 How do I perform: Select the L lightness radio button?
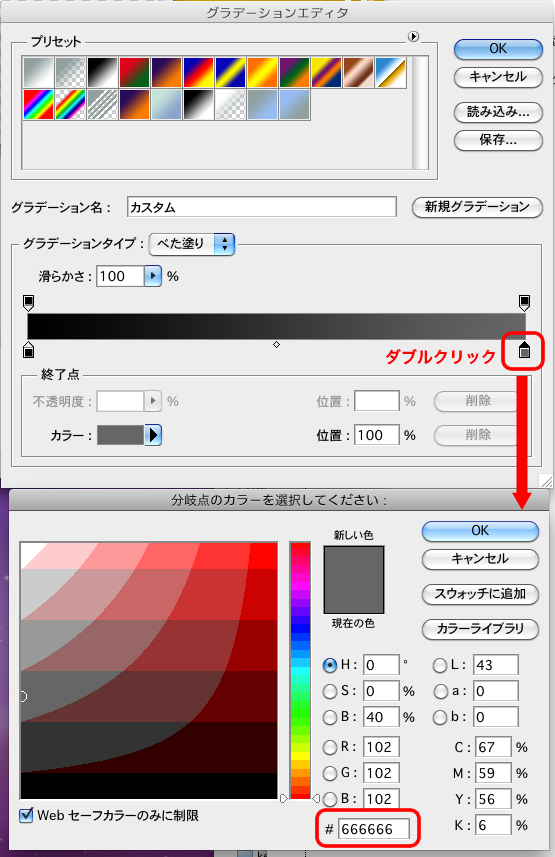[x=440, y=665]
